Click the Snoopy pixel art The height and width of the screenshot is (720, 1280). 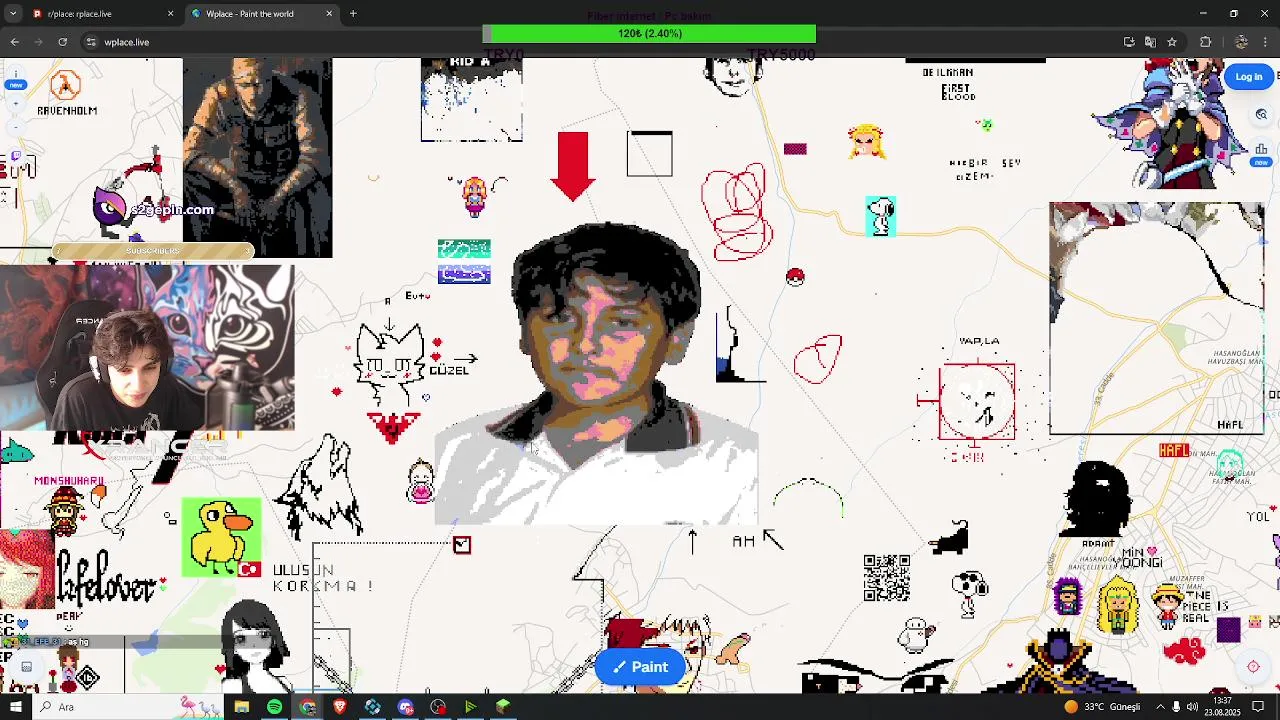[x=880, y=216]
